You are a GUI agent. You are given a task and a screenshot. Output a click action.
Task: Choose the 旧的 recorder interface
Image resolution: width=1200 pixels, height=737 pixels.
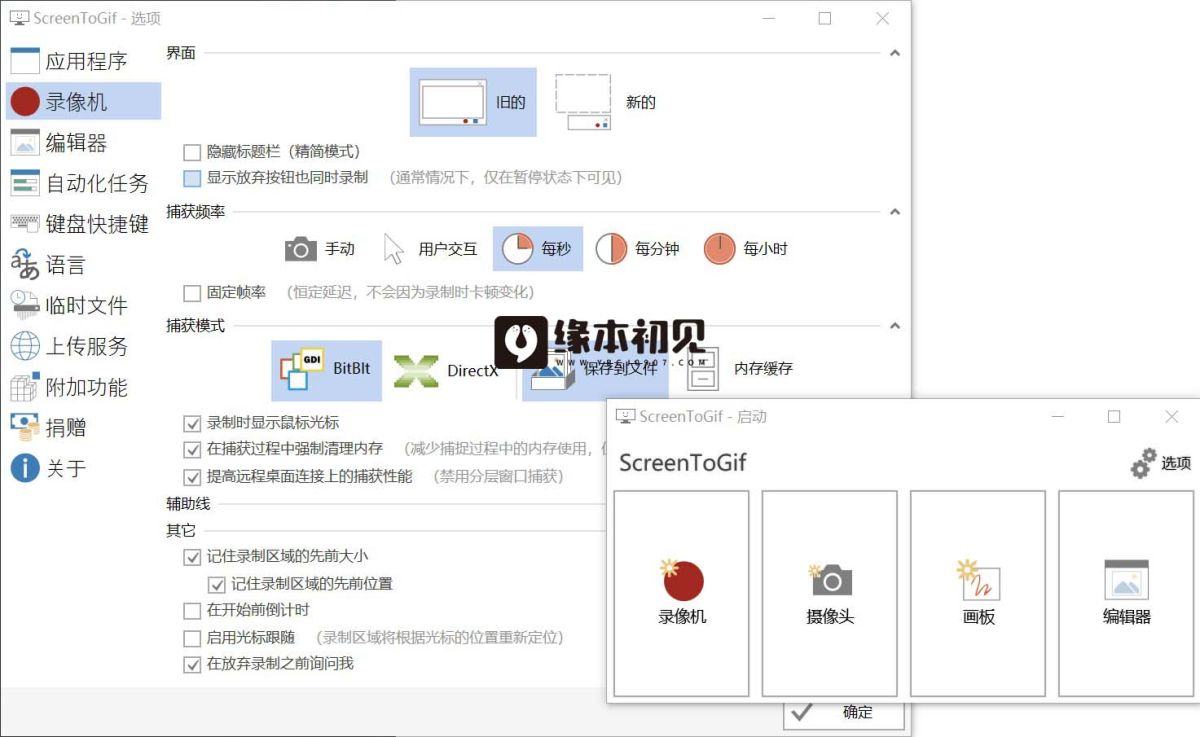click(473, 102)
